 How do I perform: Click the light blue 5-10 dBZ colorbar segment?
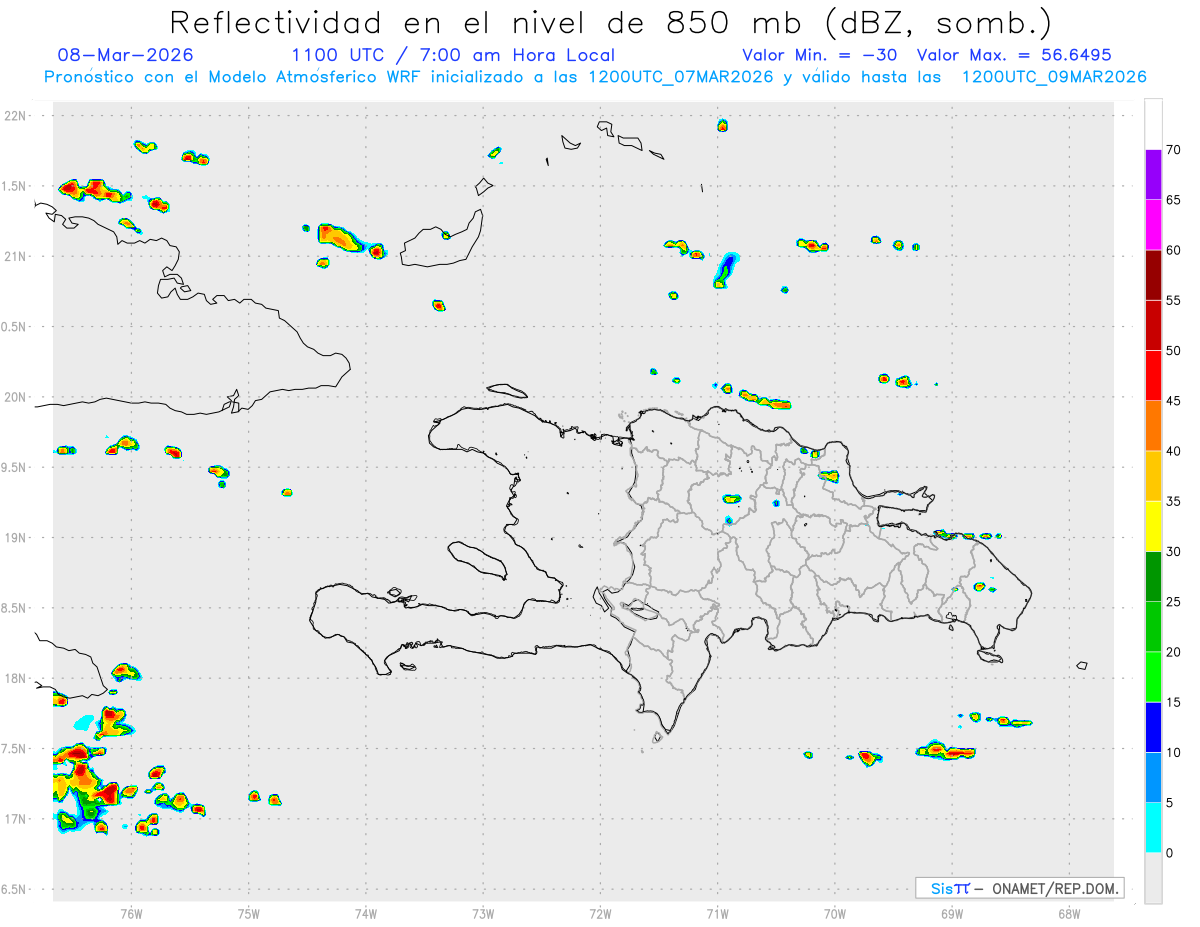point(1153,778)
